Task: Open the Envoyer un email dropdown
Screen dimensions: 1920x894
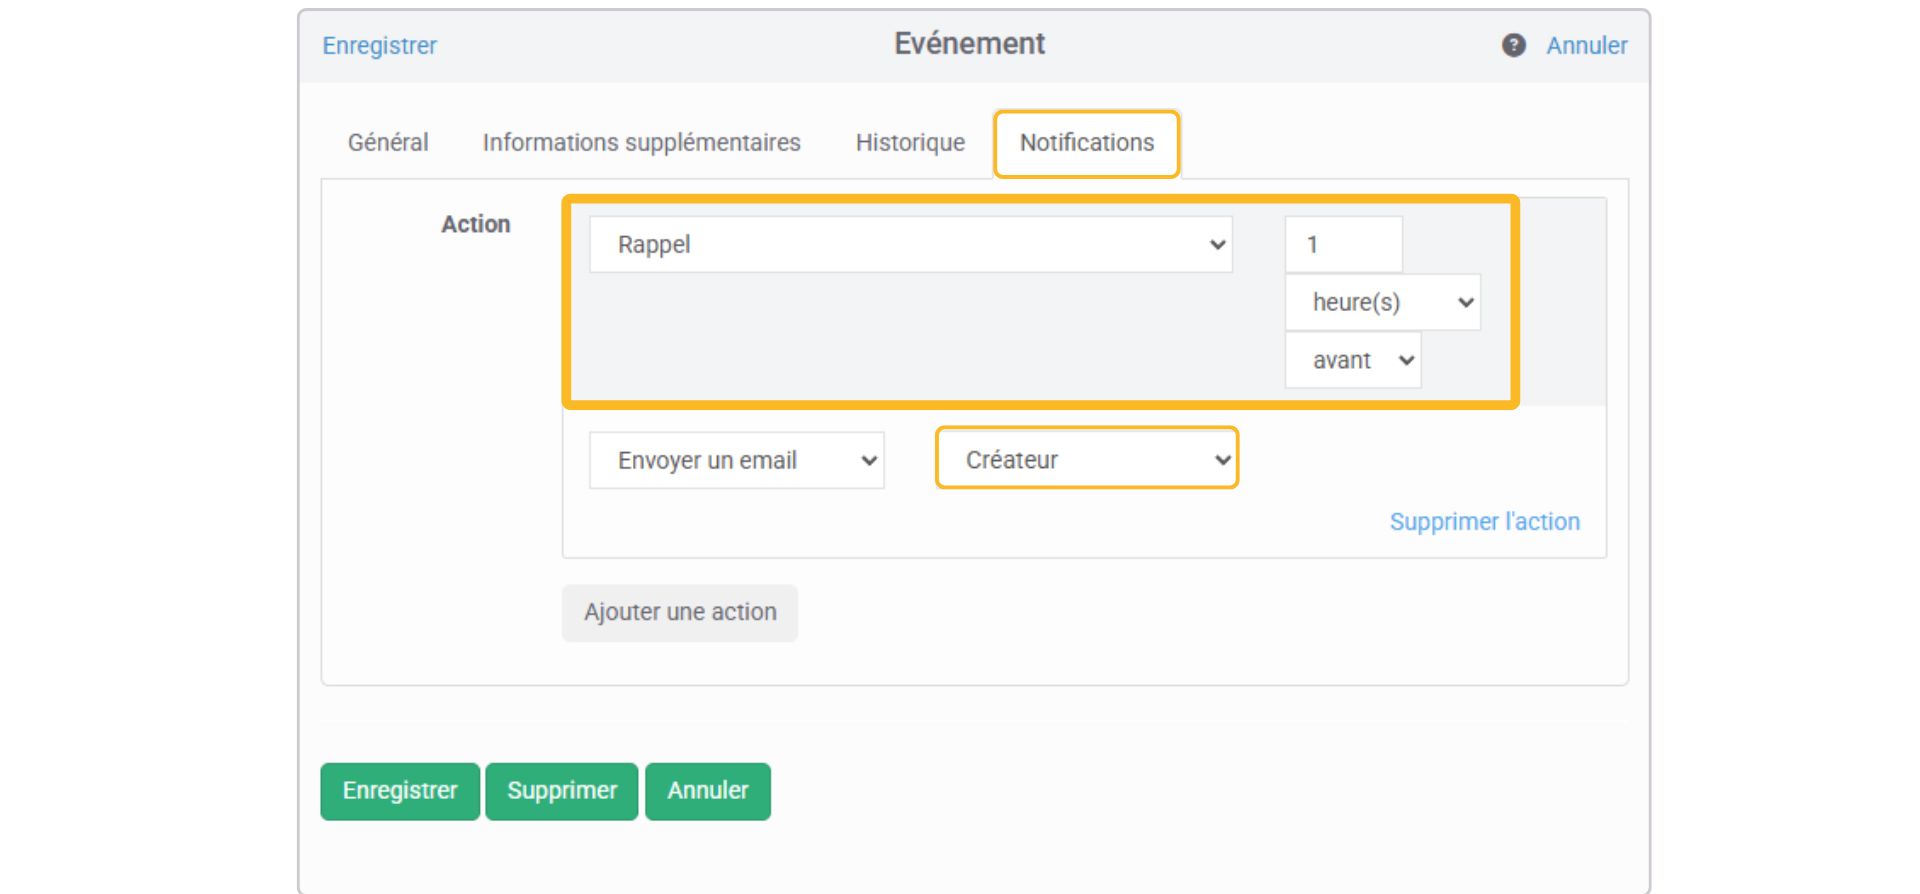Action: (736, 460)
